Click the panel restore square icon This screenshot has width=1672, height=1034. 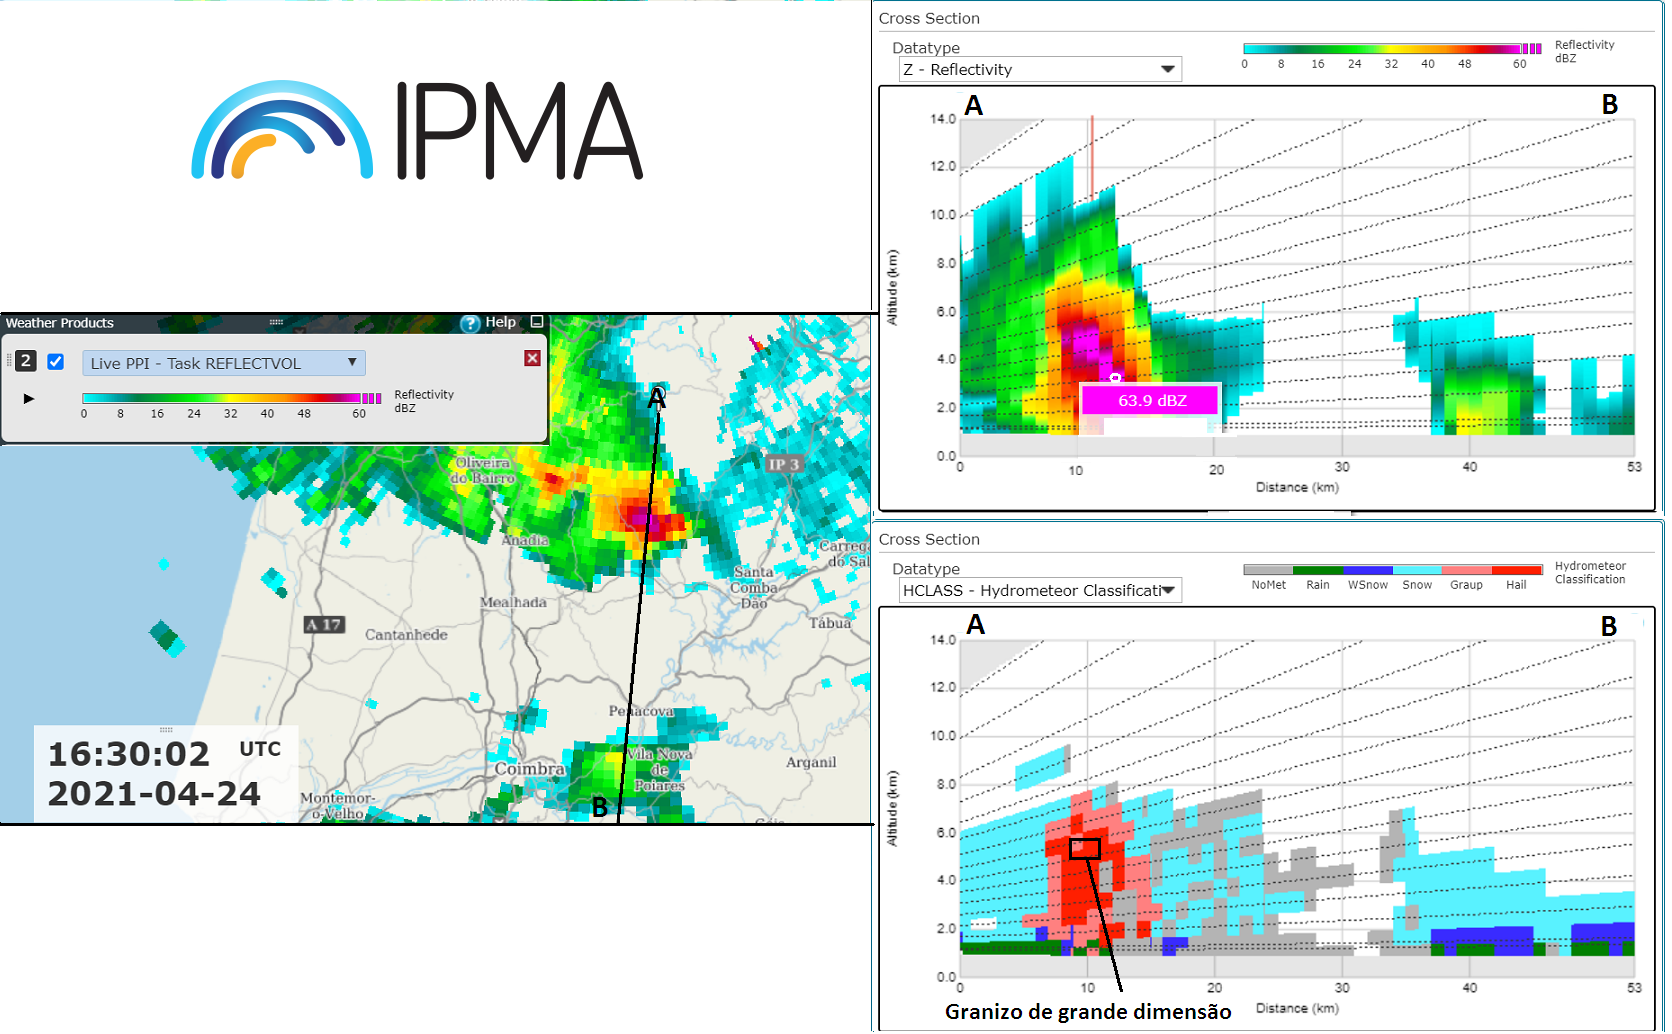tap(537, 322)
